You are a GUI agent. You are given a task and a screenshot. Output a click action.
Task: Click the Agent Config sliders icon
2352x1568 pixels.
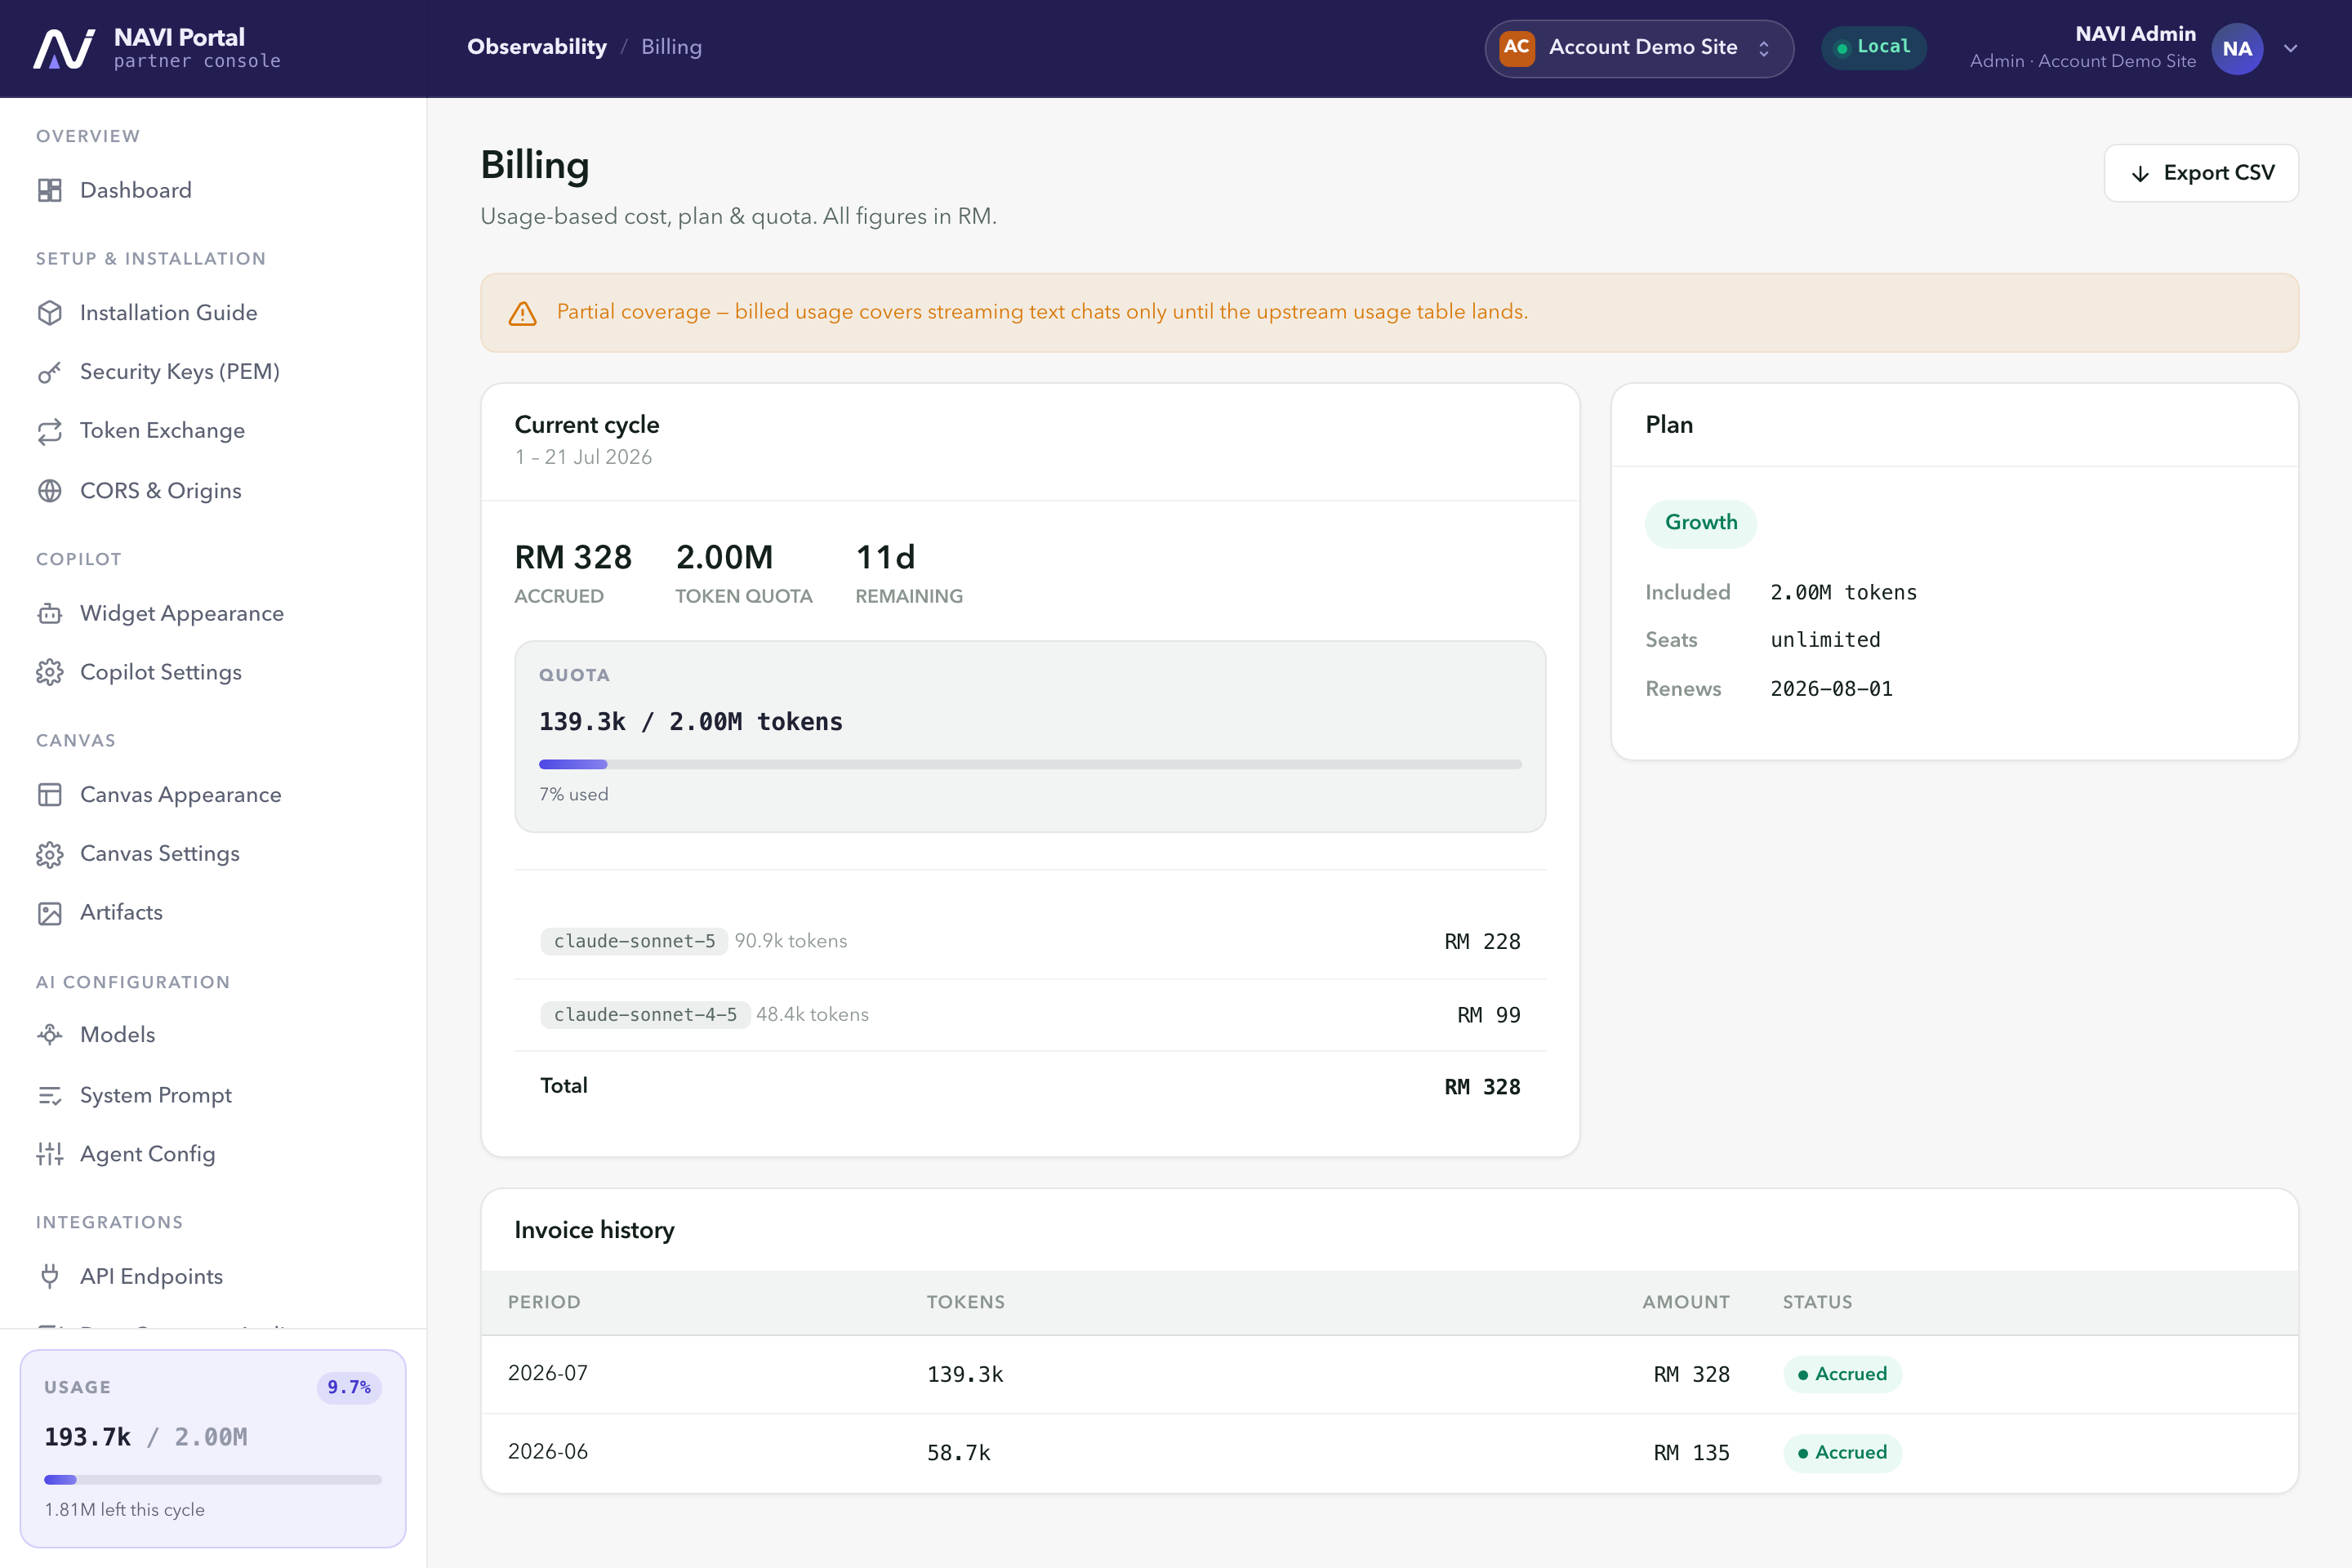(x=50, y=1154)
